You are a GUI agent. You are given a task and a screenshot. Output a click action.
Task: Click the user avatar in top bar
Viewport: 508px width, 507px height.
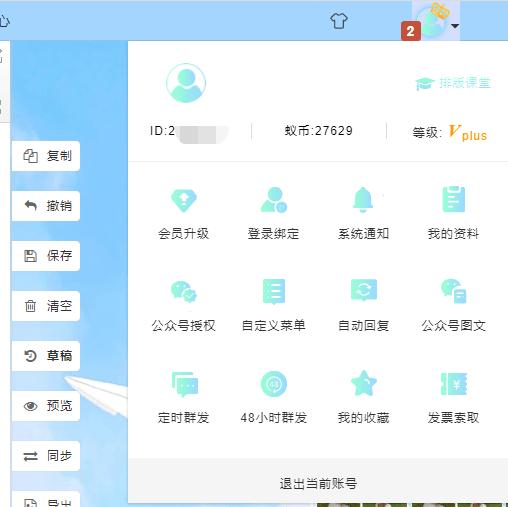pyautogui.click(x=432, y=21)
